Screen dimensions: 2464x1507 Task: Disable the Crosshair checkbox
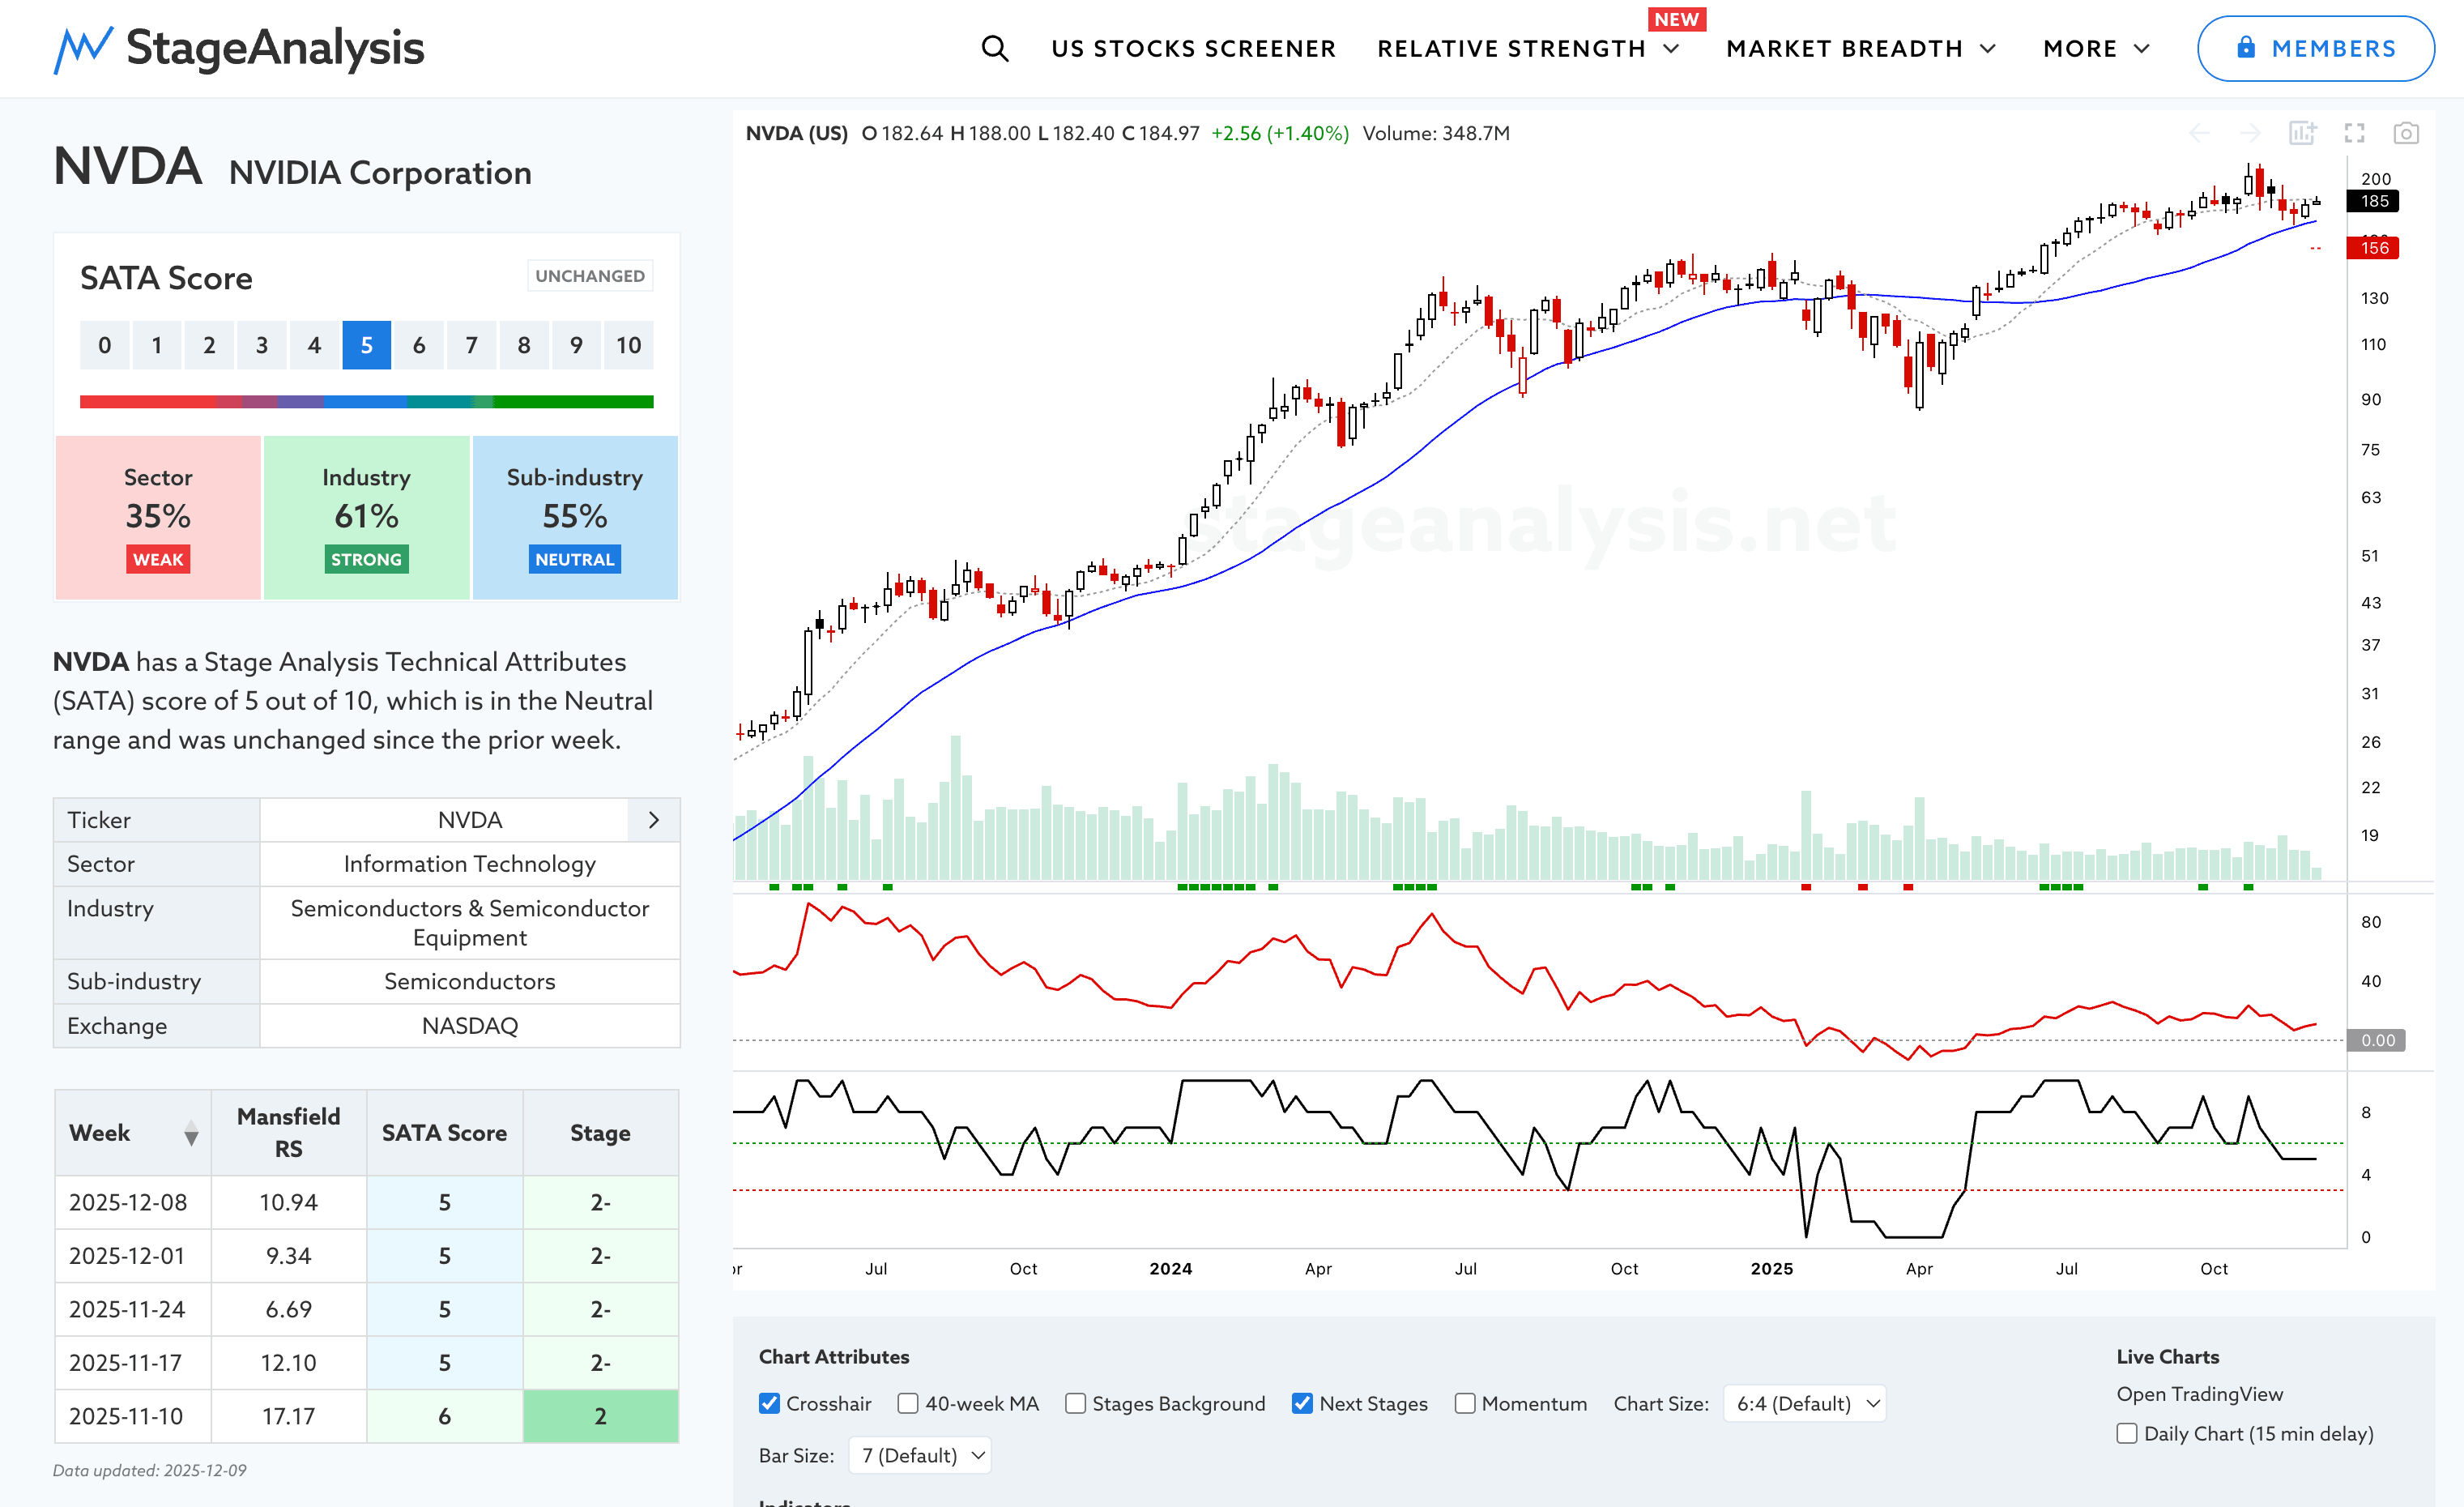[x=769, y=1403]
